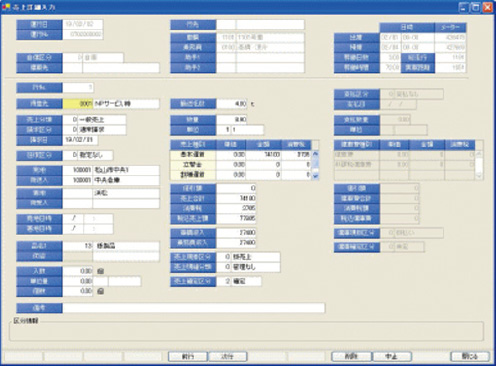Click the 個数 count field
Screen dimensions: 496x366
(x=77, y=291)
